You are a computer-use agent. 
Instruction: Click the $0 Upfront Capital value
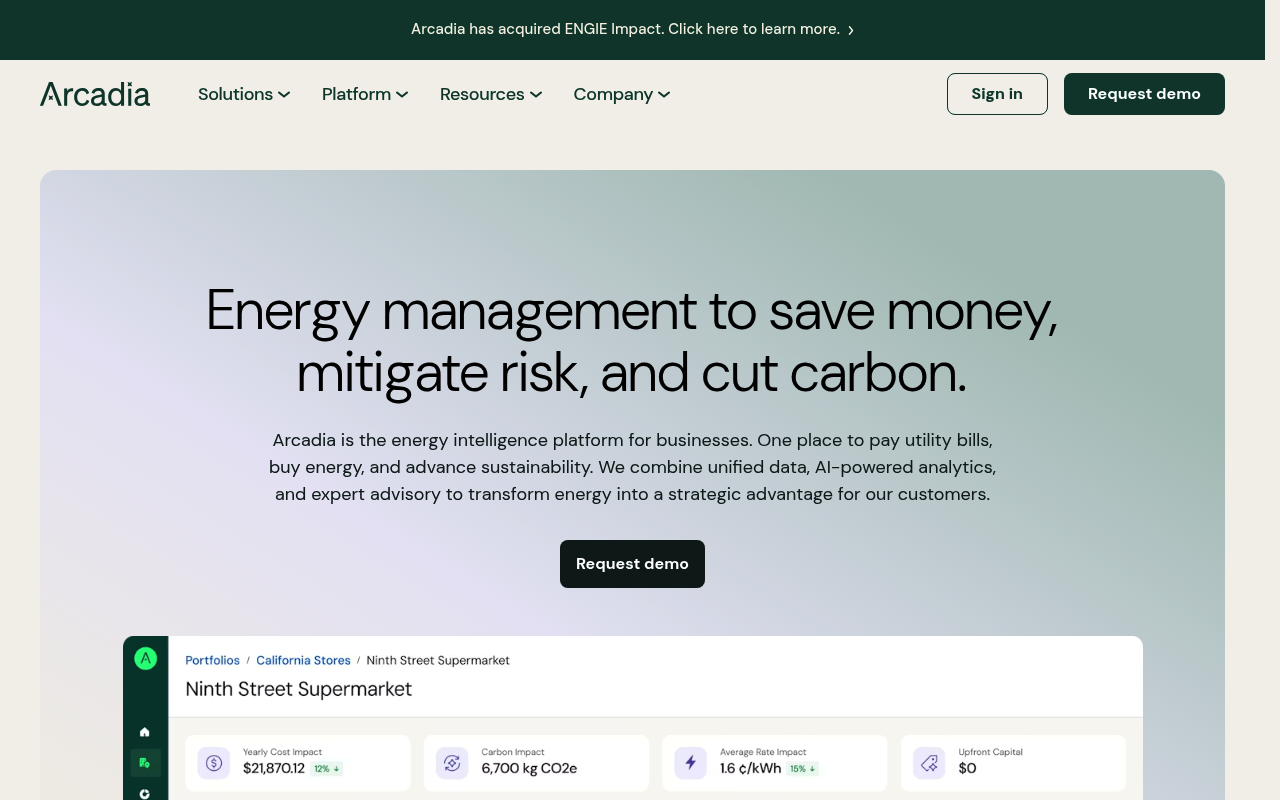coord(967,769)
